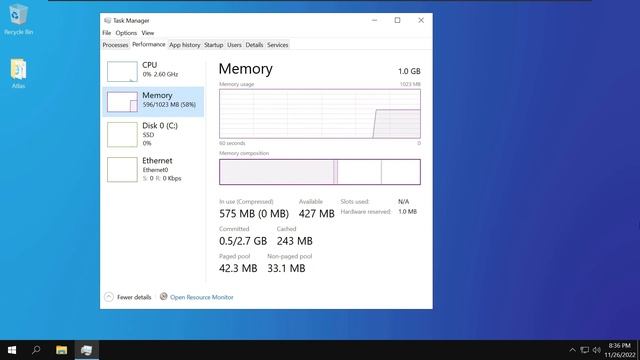Click the Disk 0 mini graph thumbnail
The image size is (640, 360).
[x=122, y=134]
